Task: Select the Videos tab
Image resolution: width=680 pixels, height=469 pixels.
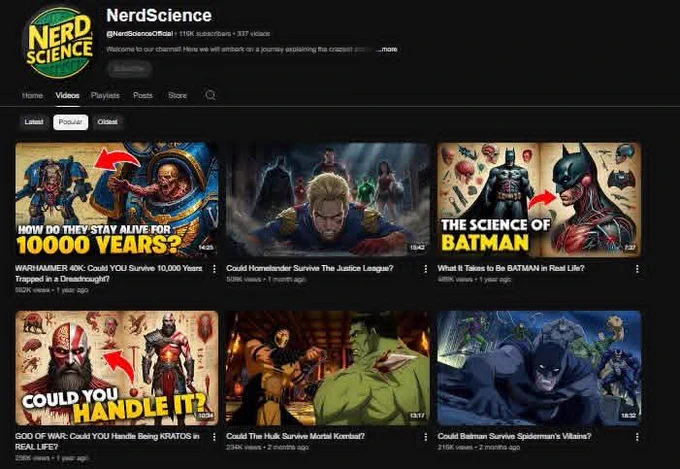Action: pos(67,95)
